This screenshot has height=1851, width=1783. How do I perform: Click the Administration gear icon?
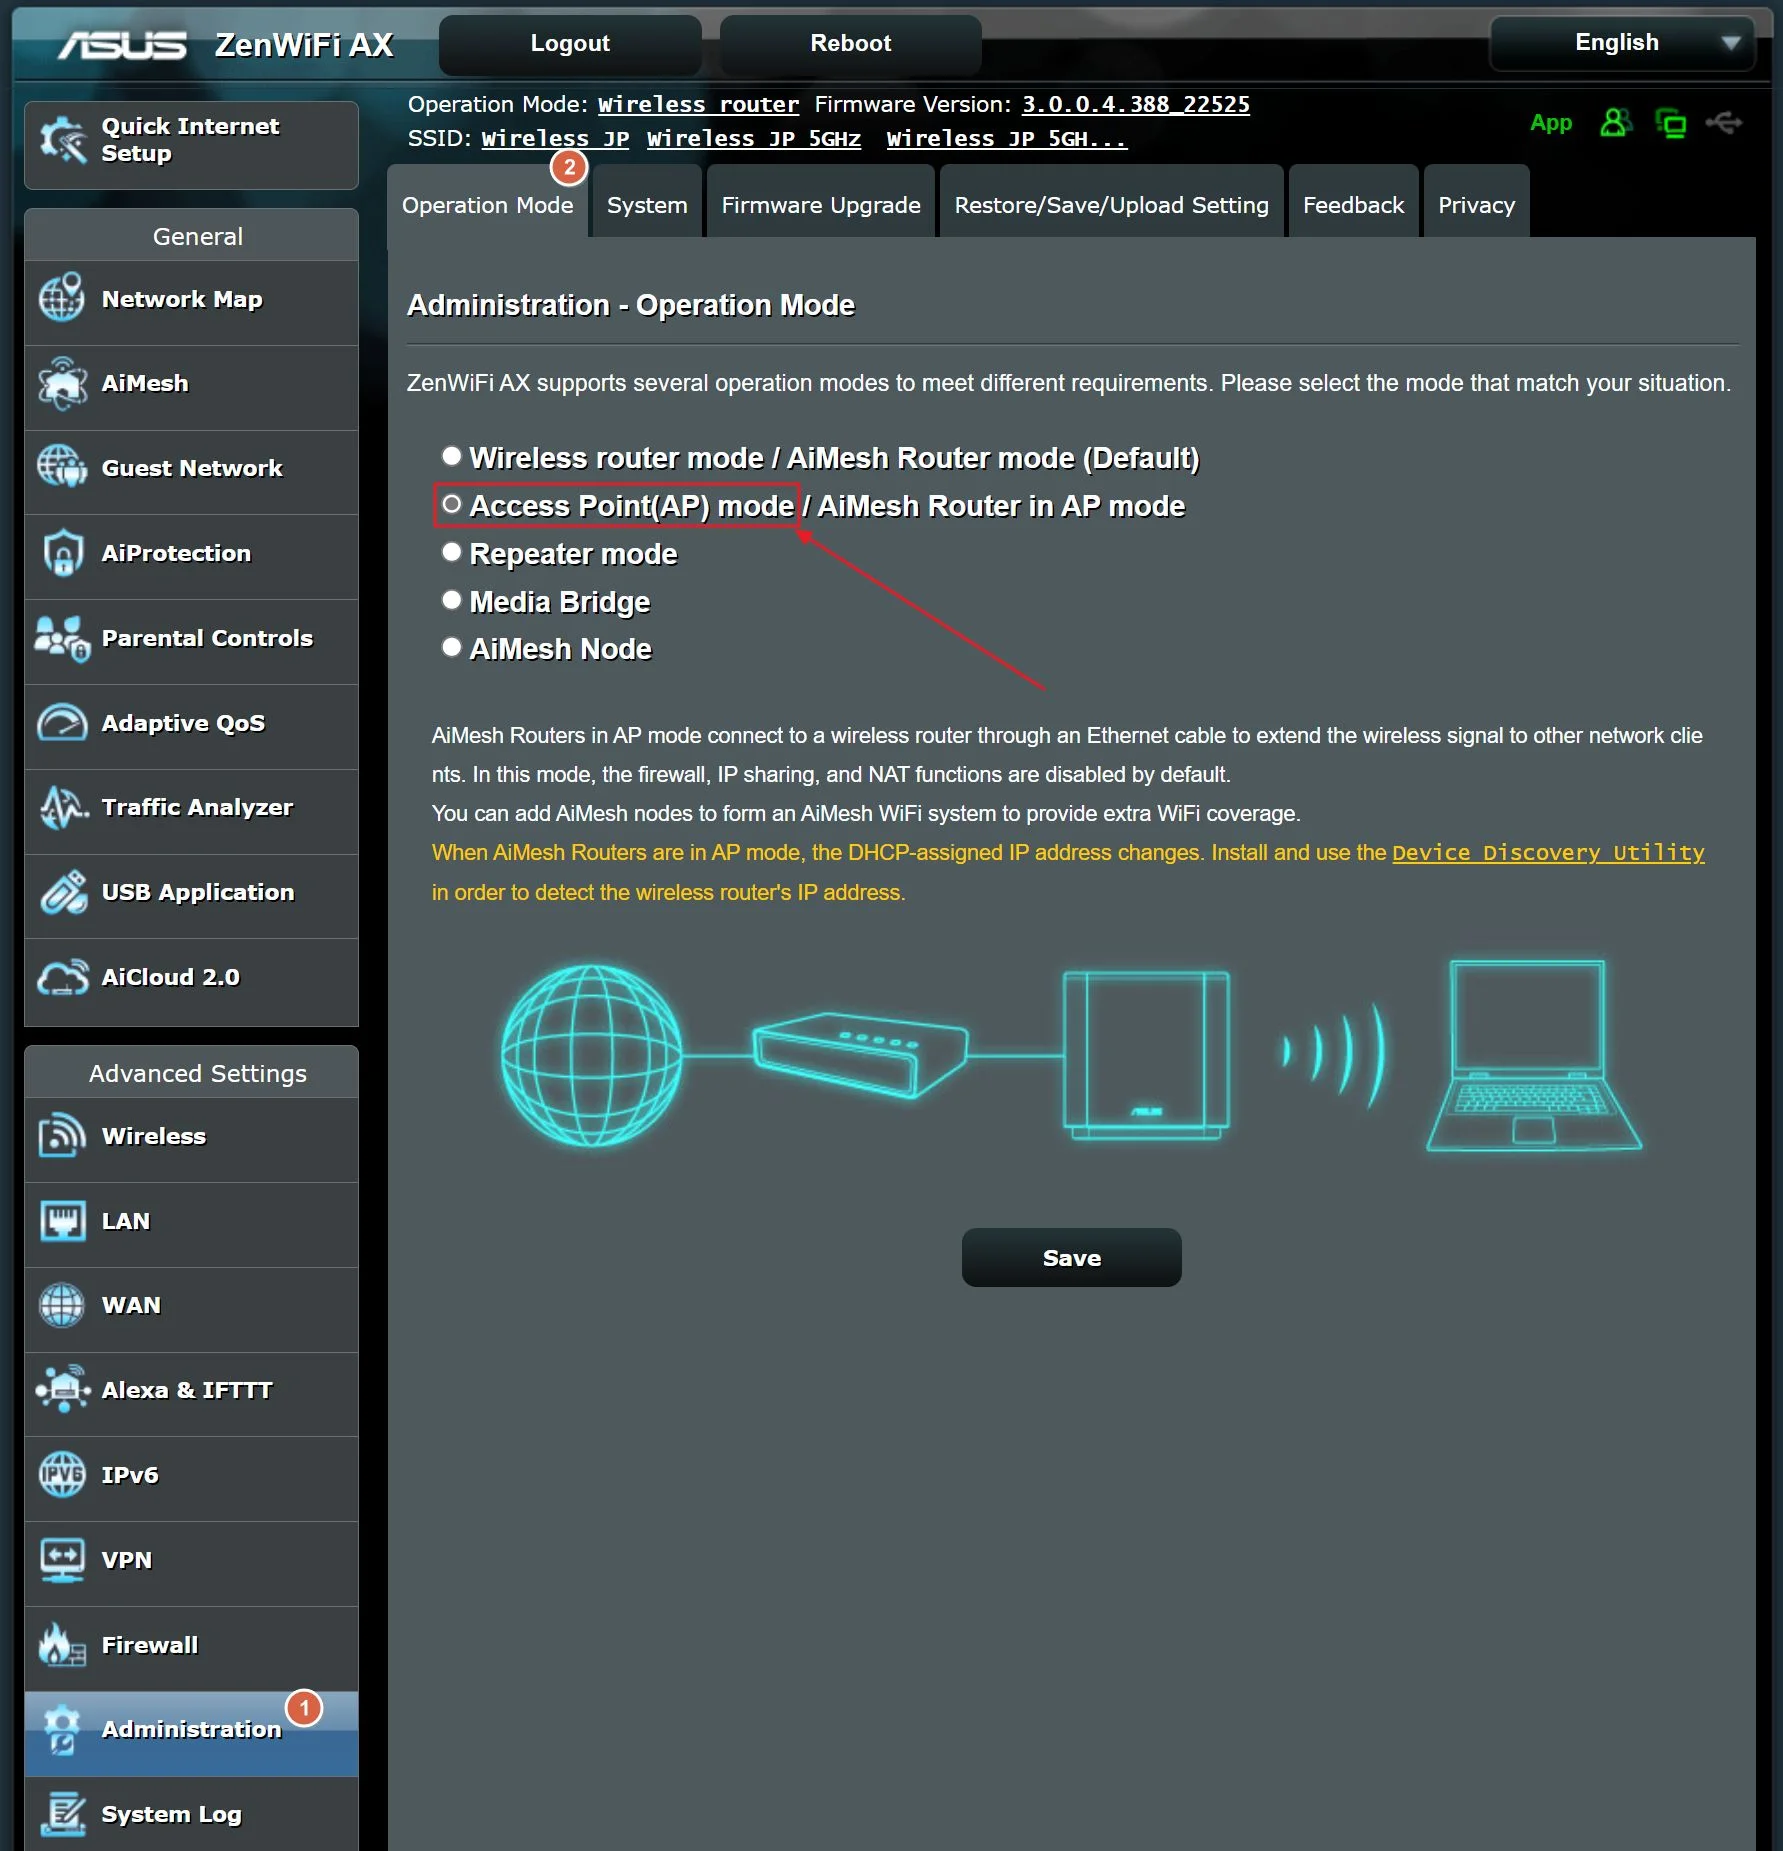pos(62,1729)
